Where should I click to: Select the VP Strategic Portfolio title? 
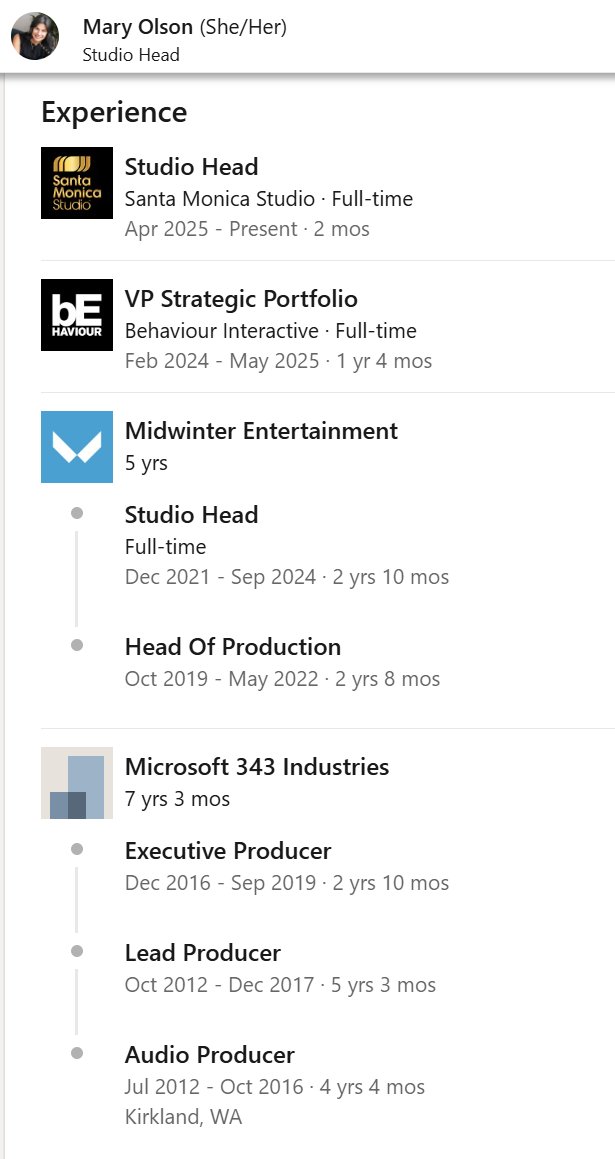tap(240, 299)
